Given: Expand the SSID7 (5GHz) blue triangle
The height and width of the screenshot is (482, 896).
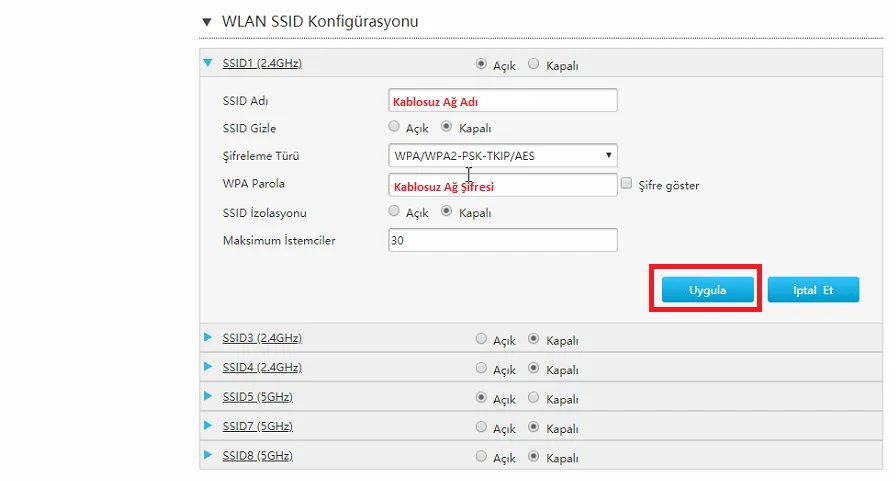Looking at the screenshot, I should point(208,425).
